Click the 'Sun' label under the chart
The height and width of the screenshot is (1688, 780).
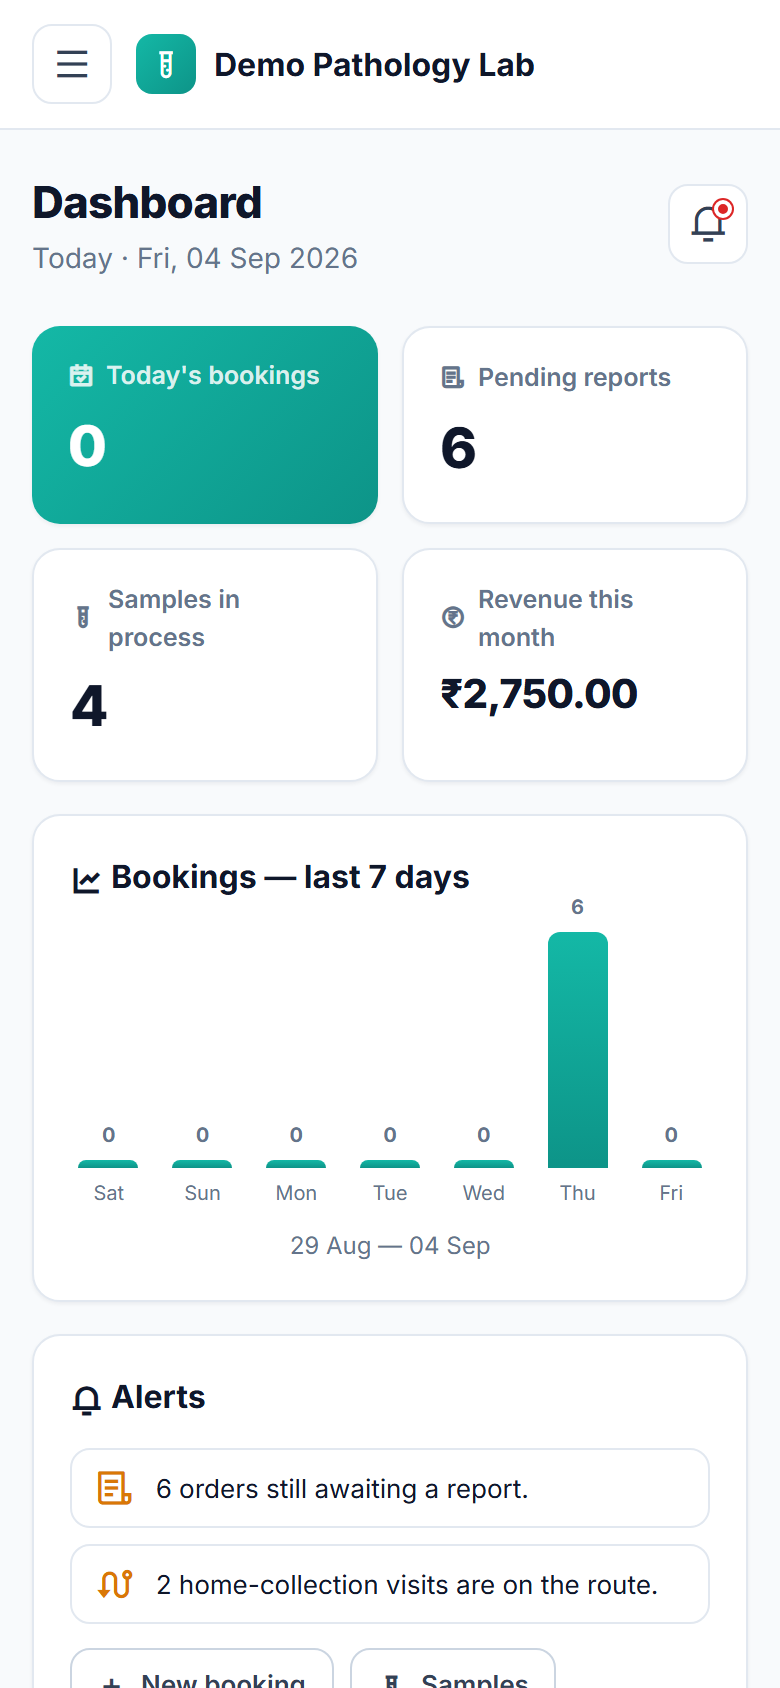202,1193
